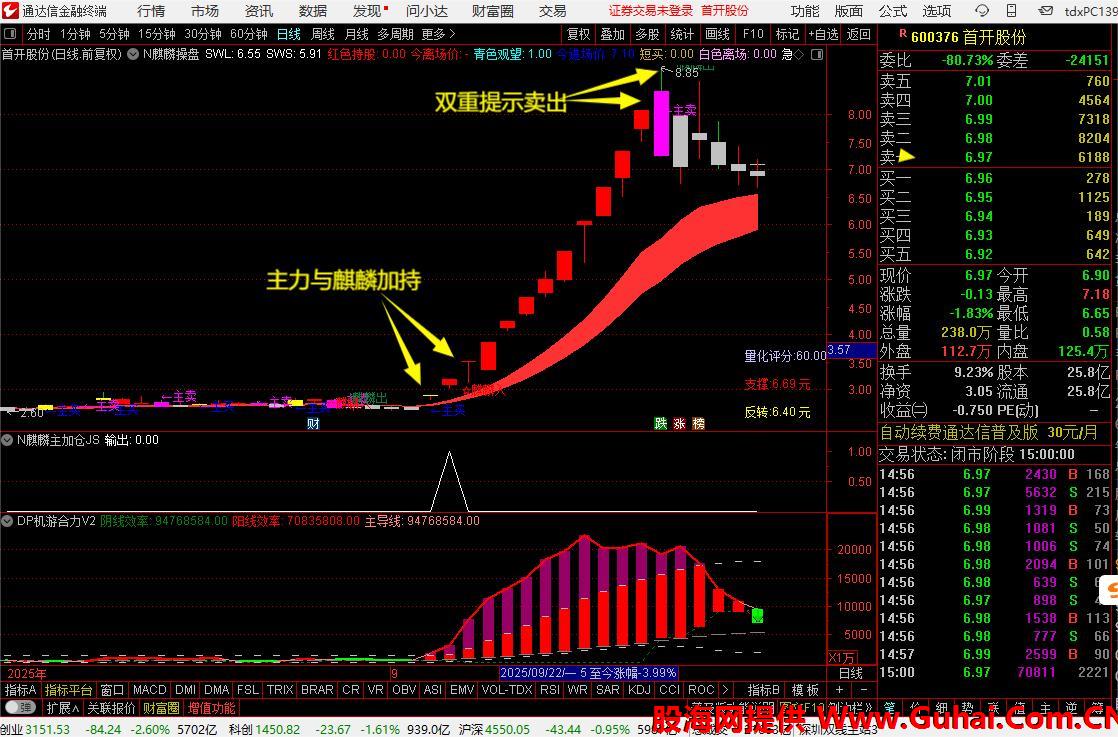Open the 问小达 menu
Image resolution: width=1118 pixels, height=737 pixels.
(x=427, y=11)
